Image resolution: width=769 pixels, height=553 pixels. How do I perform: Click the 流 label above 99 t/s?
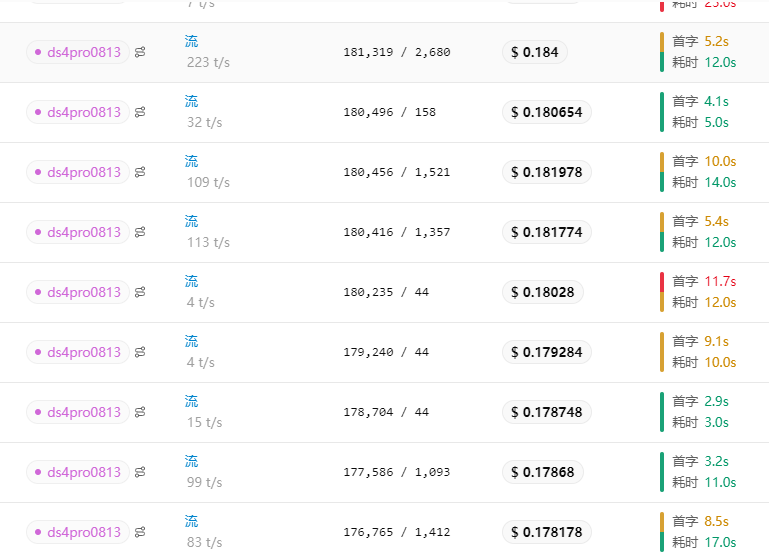tap(191, 461)
